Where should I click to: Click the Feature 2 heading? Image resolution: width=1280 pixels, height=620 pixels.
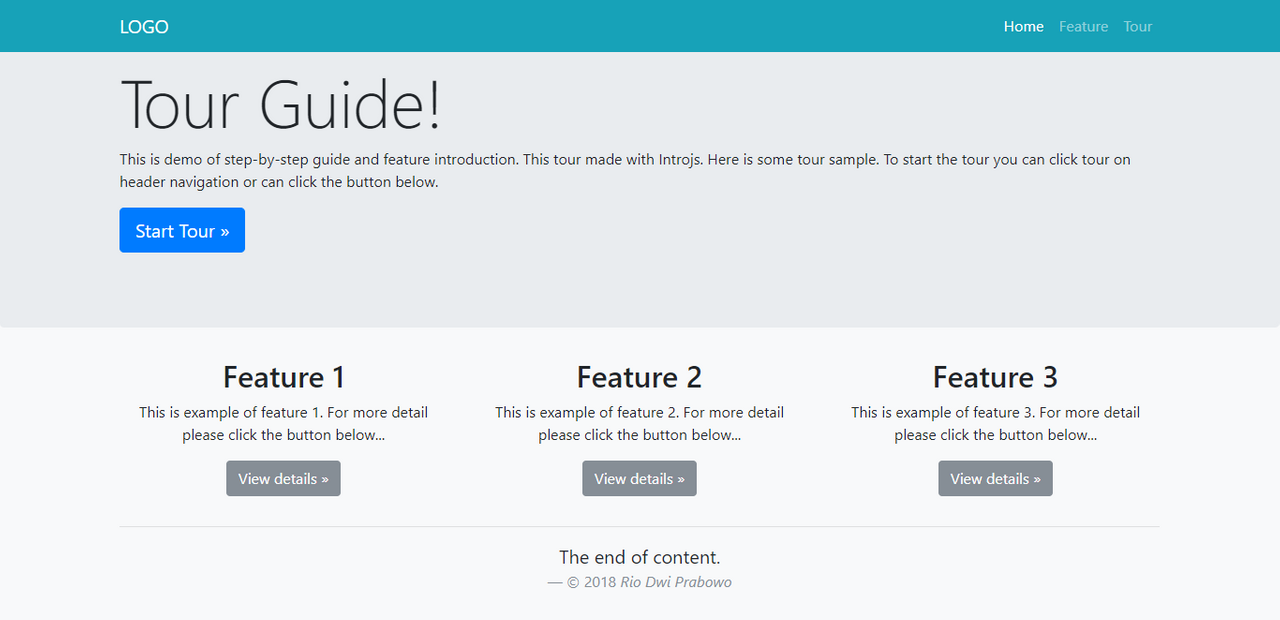click(x=639, y=377)
